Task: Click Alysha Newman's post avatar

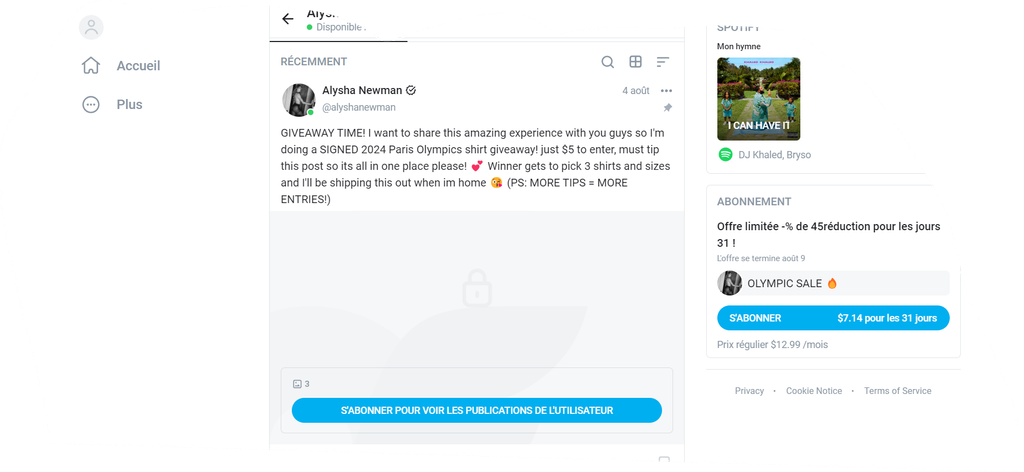Action: (x=298, y=100)
